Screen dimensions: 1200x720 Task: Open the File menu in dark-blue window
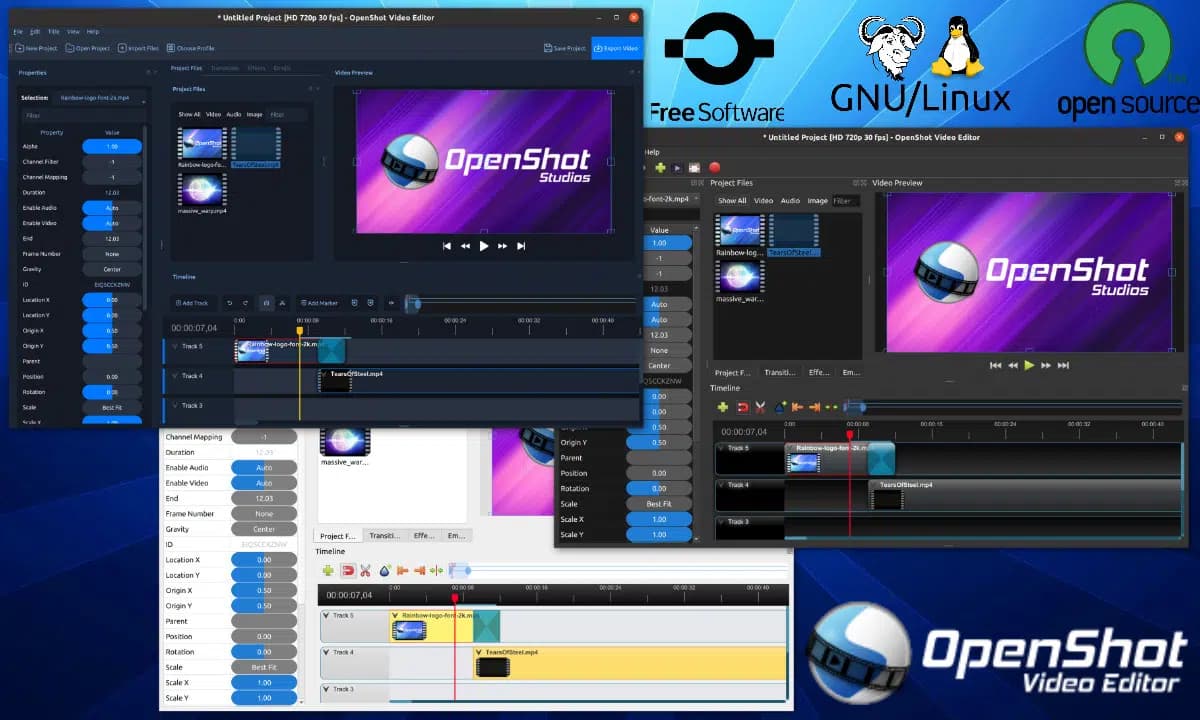coord(18,32)
